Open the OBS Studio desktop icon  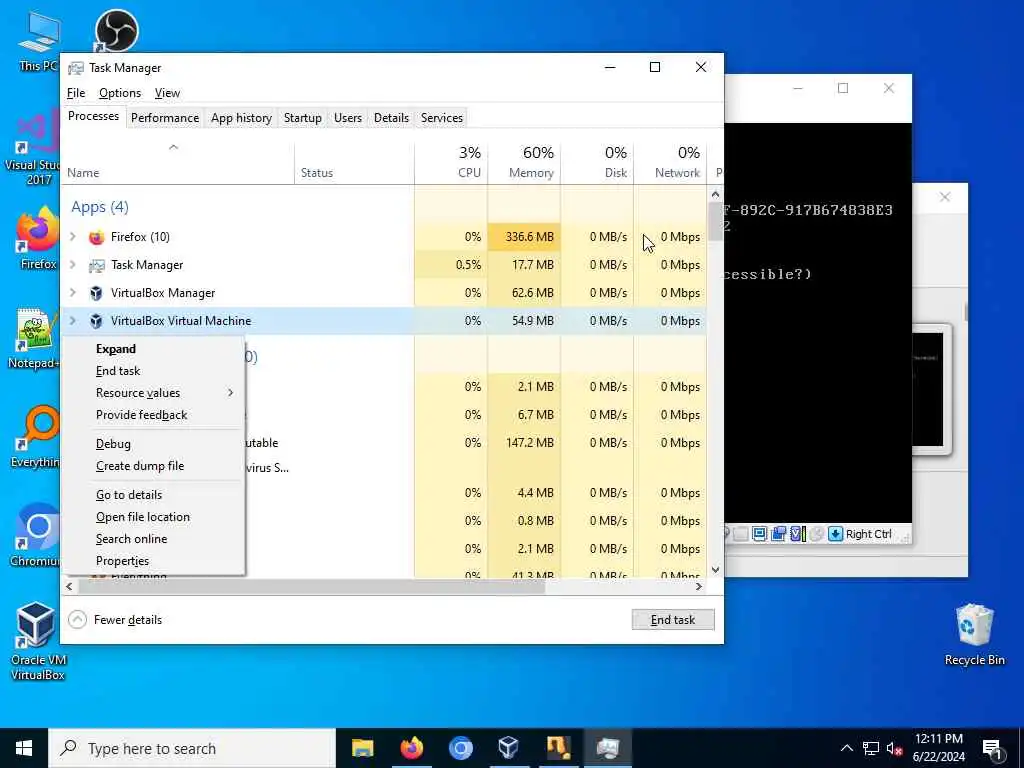(116, 30)
